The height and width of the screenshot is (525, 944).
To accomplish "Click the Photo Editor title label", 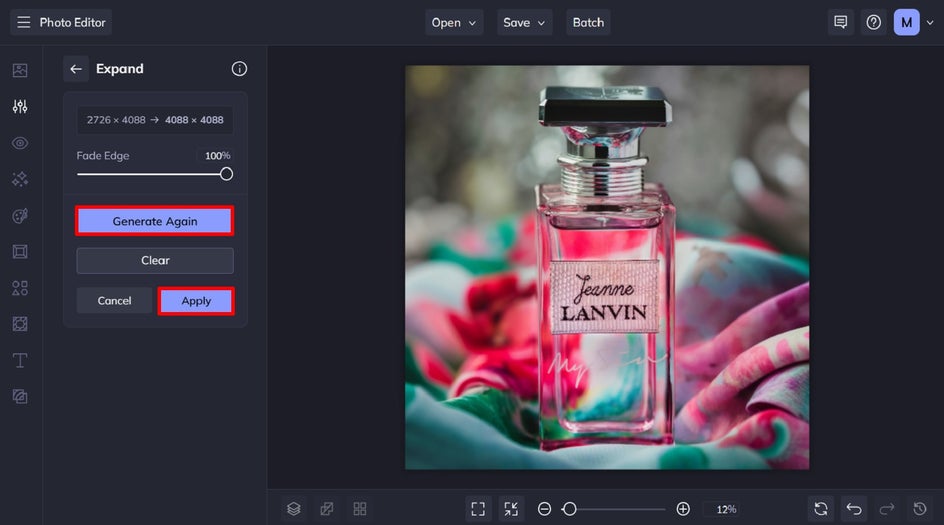I will tap(72, 22).
